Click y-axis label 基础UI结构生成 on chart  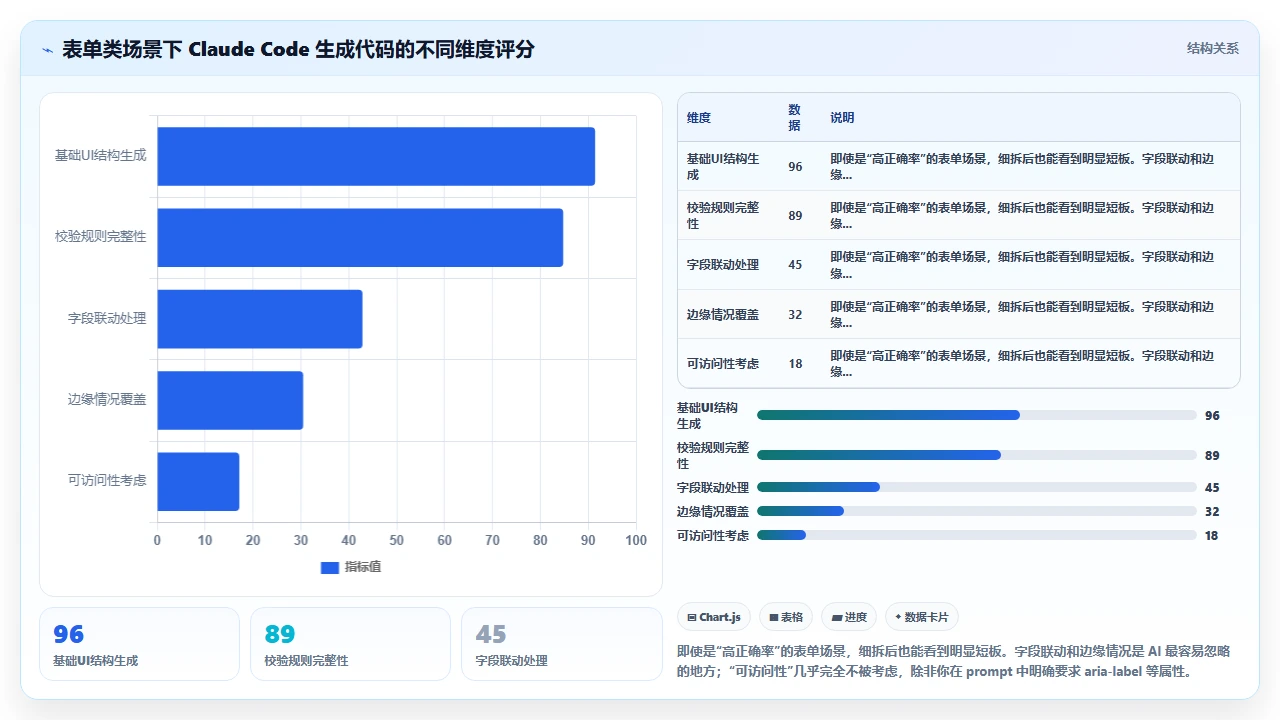click(x=100, y=155)
